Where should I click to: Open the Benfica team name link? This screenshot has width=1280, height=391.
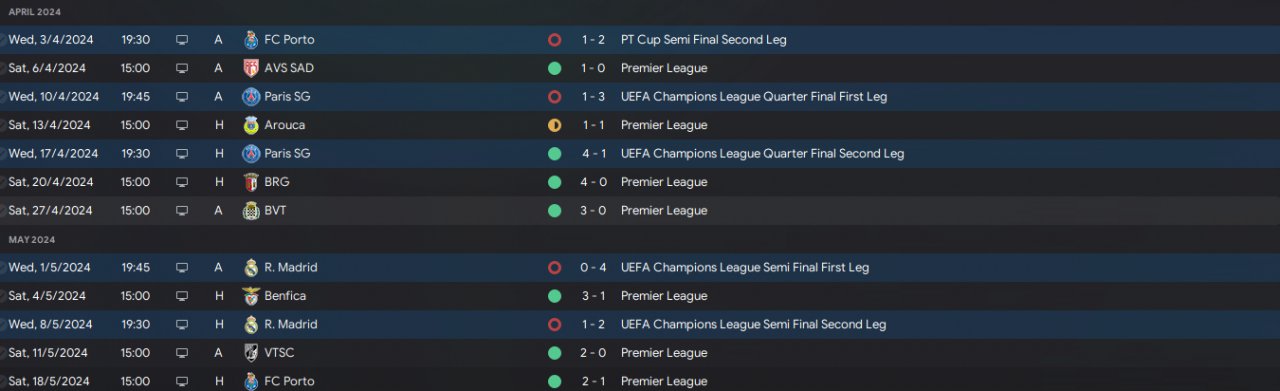285,296
